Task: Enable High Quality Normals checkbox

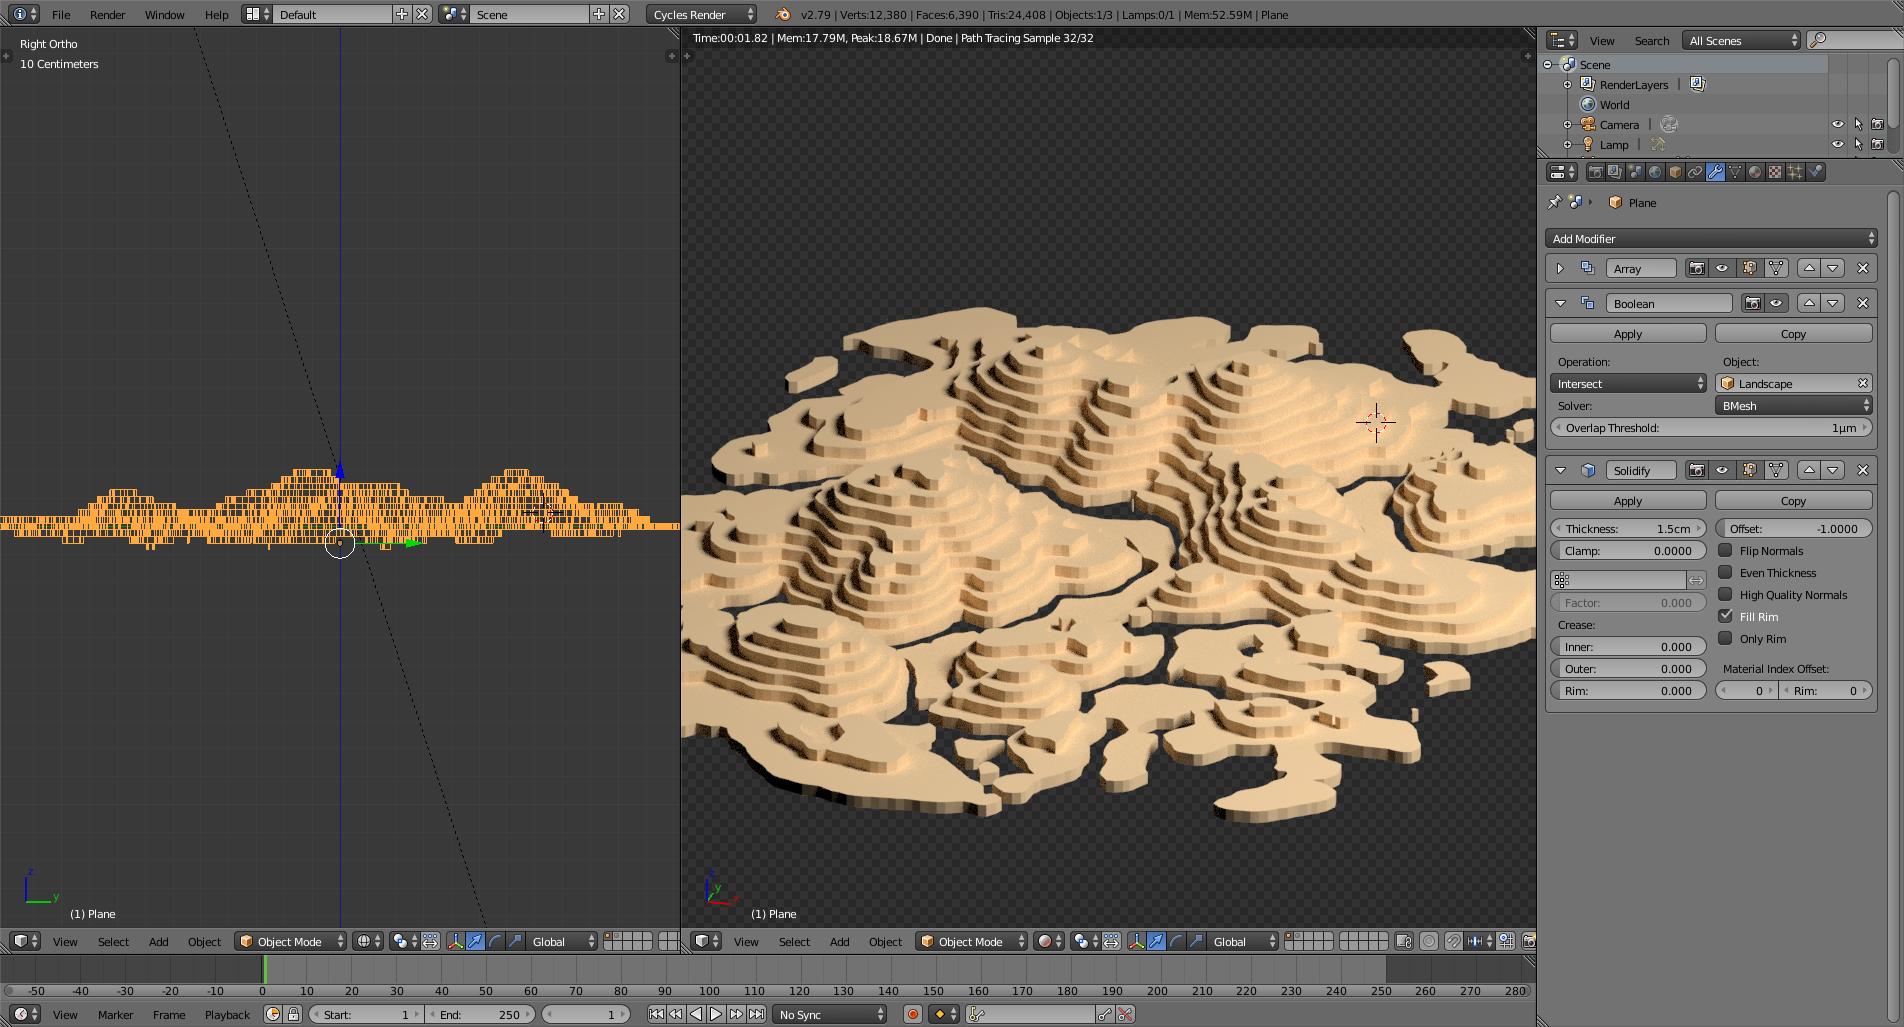Action: [x=1725, y=594]
